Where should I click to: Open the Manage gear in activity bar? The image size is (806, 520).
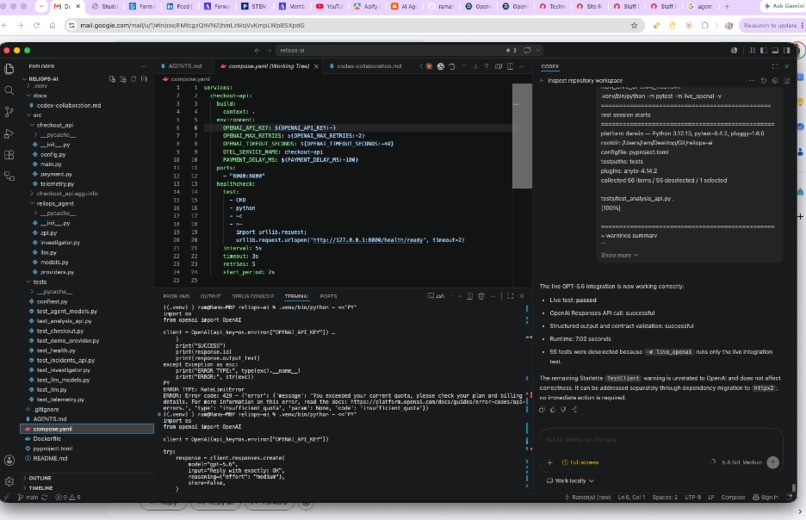point(9,481)
